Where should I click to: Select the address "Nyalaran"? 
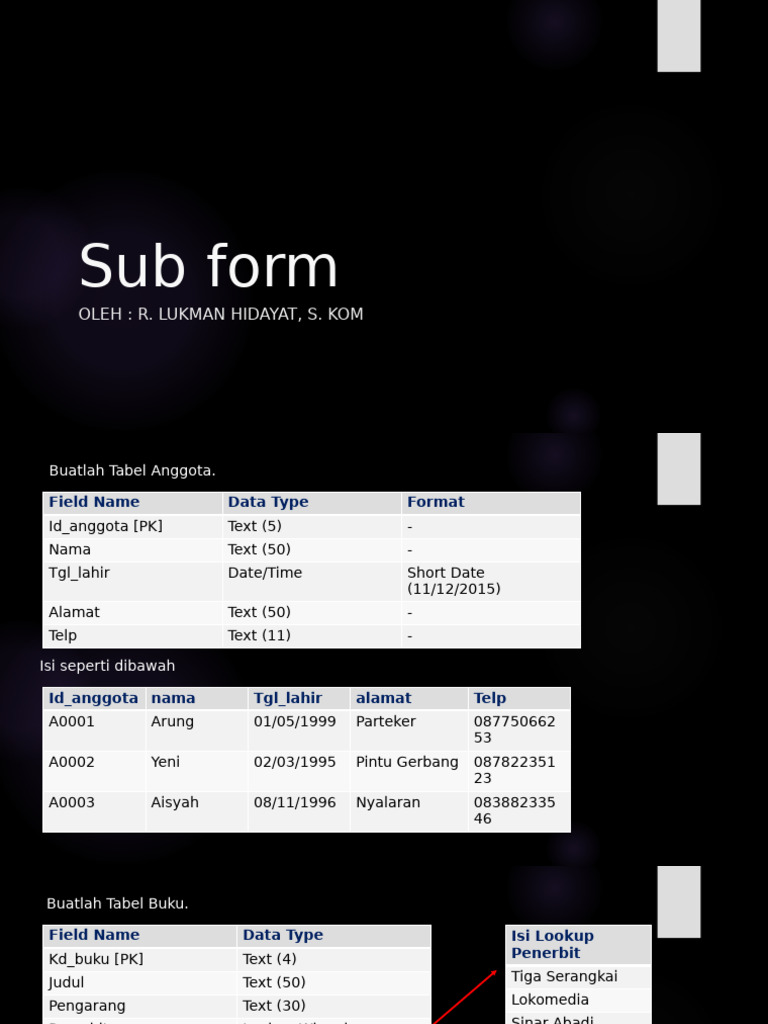(x=388, y=803)
